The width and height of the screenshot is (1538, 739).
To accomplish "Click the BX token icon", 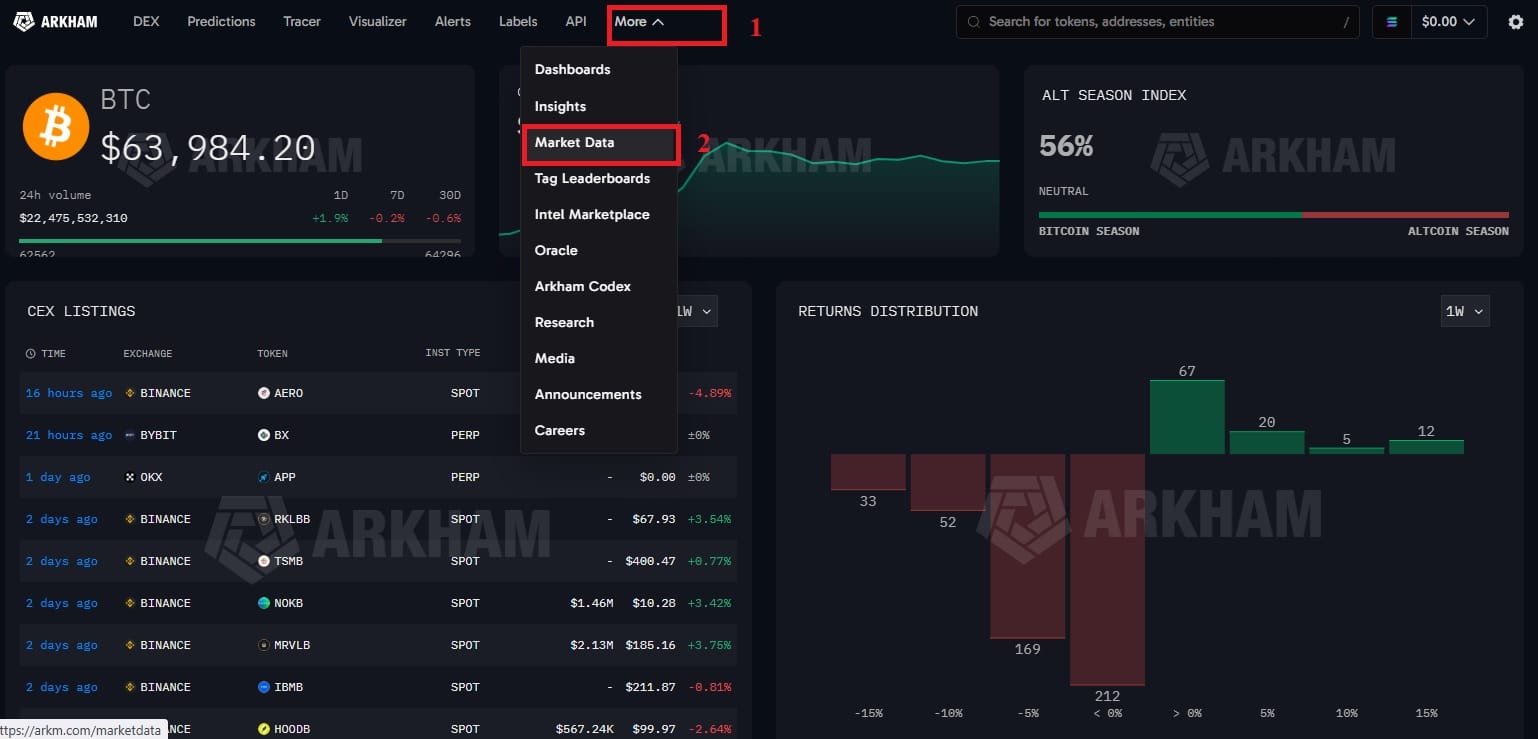I will point(264,435).
